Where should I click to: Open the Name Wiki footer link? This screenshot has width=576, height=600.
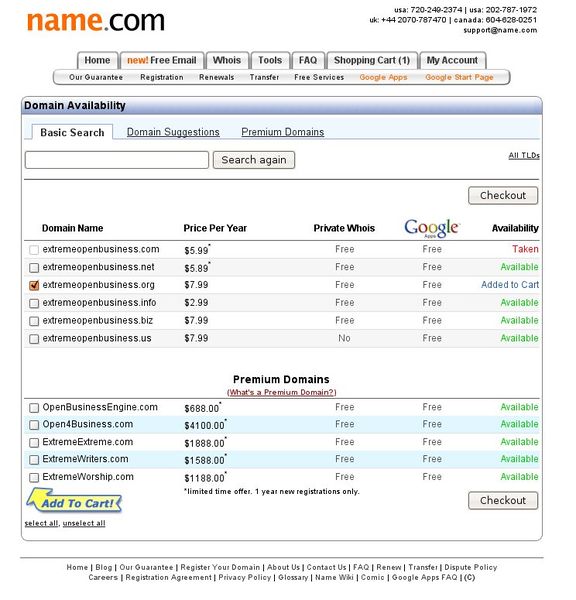pyautogui.click(x=334, y=577)
